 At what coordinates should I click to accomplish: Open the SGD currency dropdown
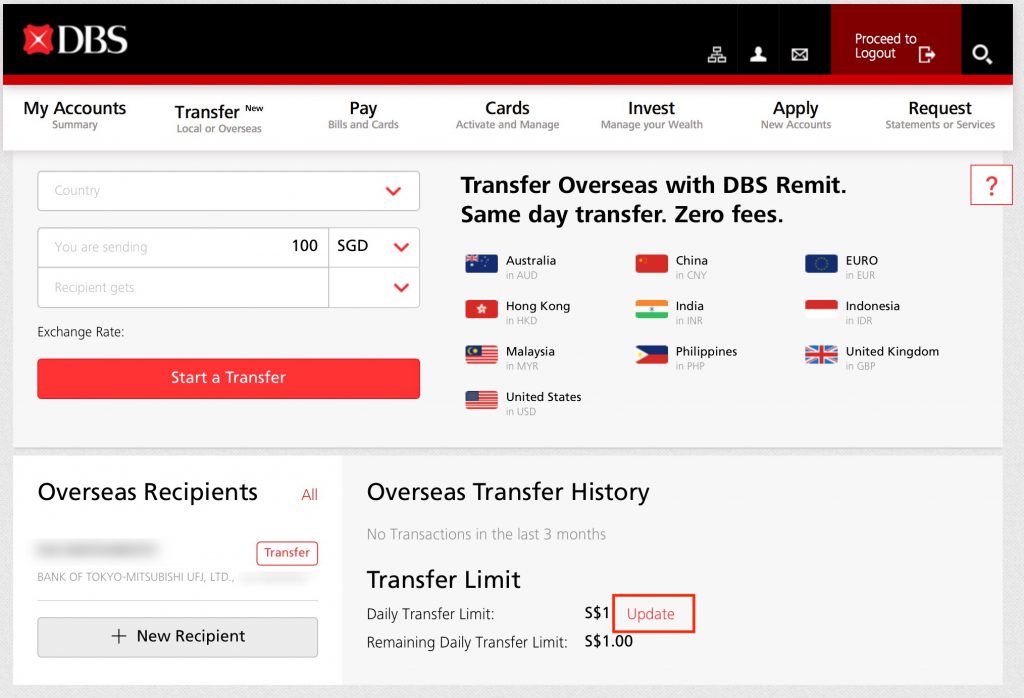coord(374,247)
